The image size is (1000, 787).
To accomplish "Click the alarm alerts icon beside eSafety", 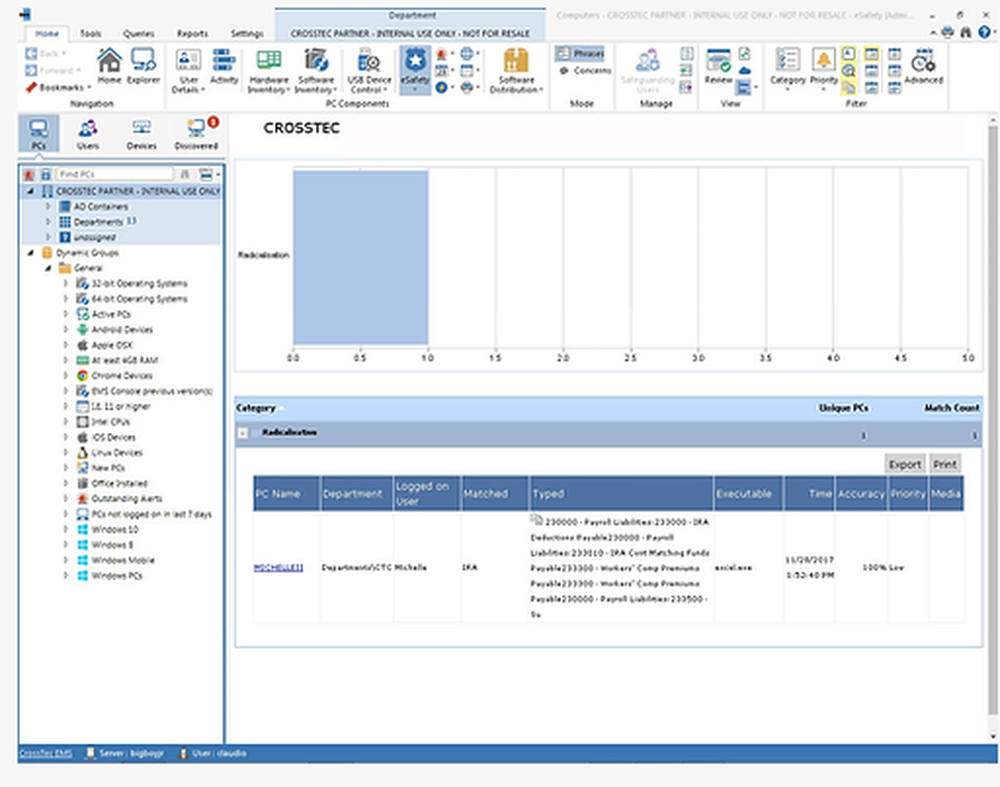I will point(441,54).
